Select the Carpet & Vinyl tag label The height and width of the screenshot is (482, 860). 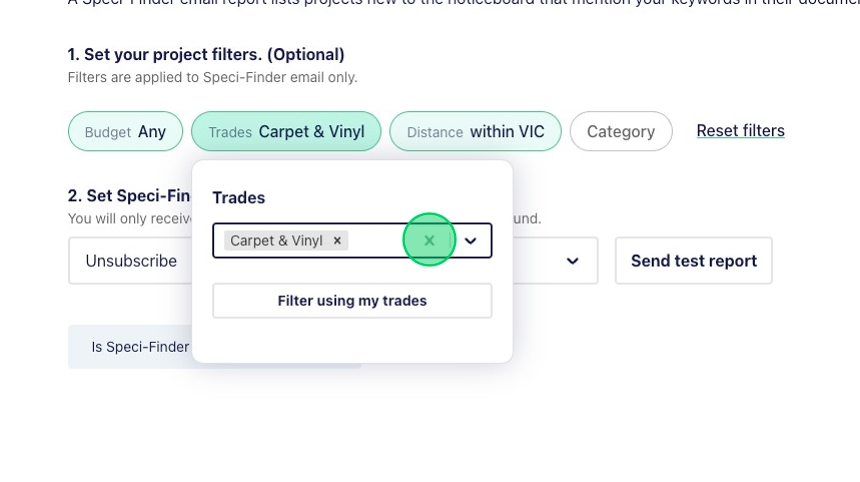(276, 241)
